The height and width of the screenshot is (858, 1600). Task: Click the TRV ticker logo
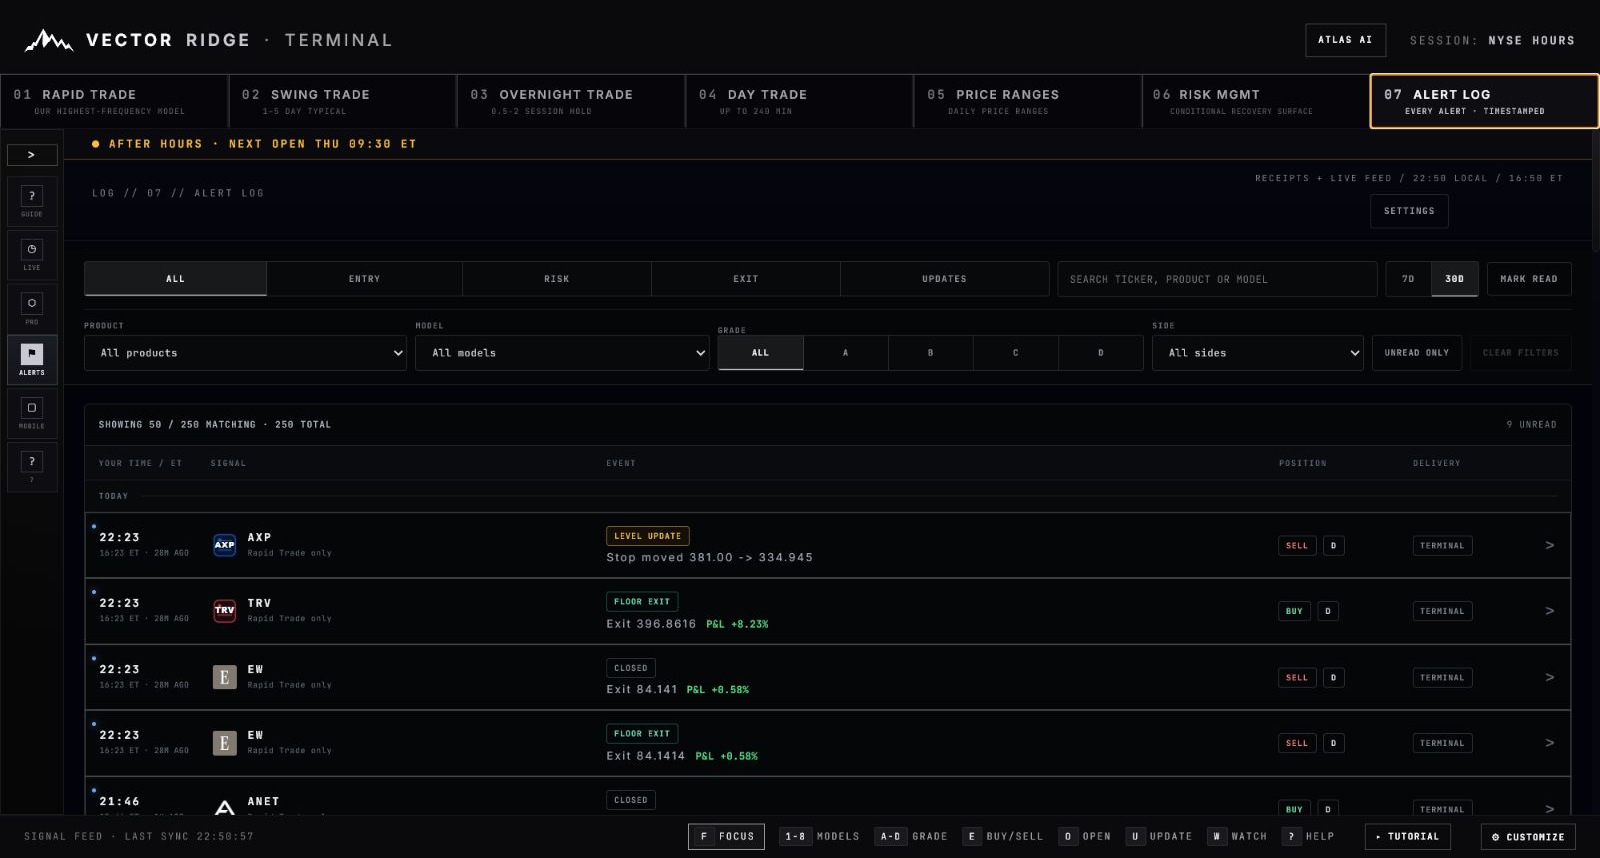coord(225,611)
